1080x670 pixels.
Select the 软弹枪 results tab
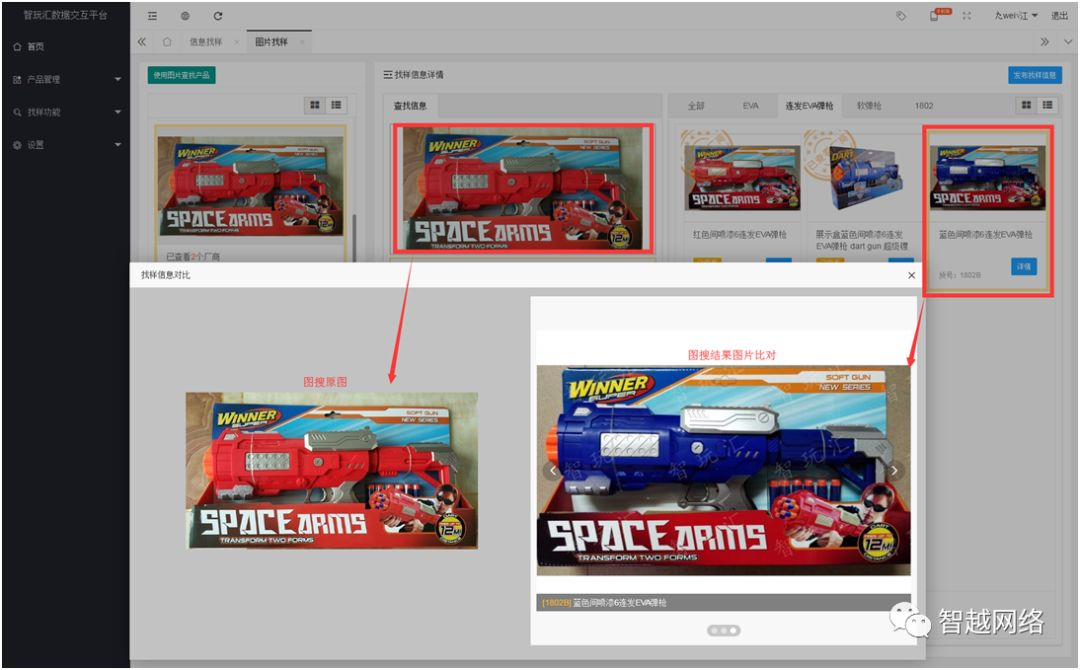tap(869, 106)
